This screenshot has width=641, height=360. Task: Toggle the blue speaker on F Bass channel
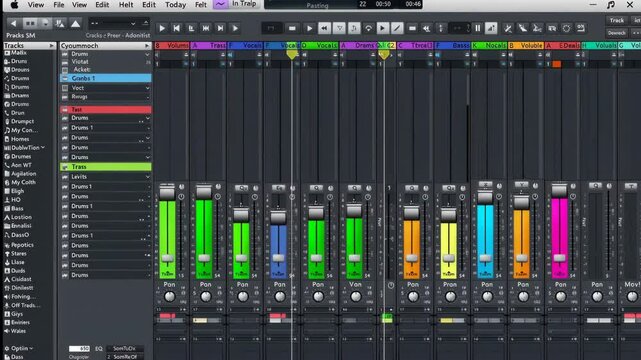(438, 55)
